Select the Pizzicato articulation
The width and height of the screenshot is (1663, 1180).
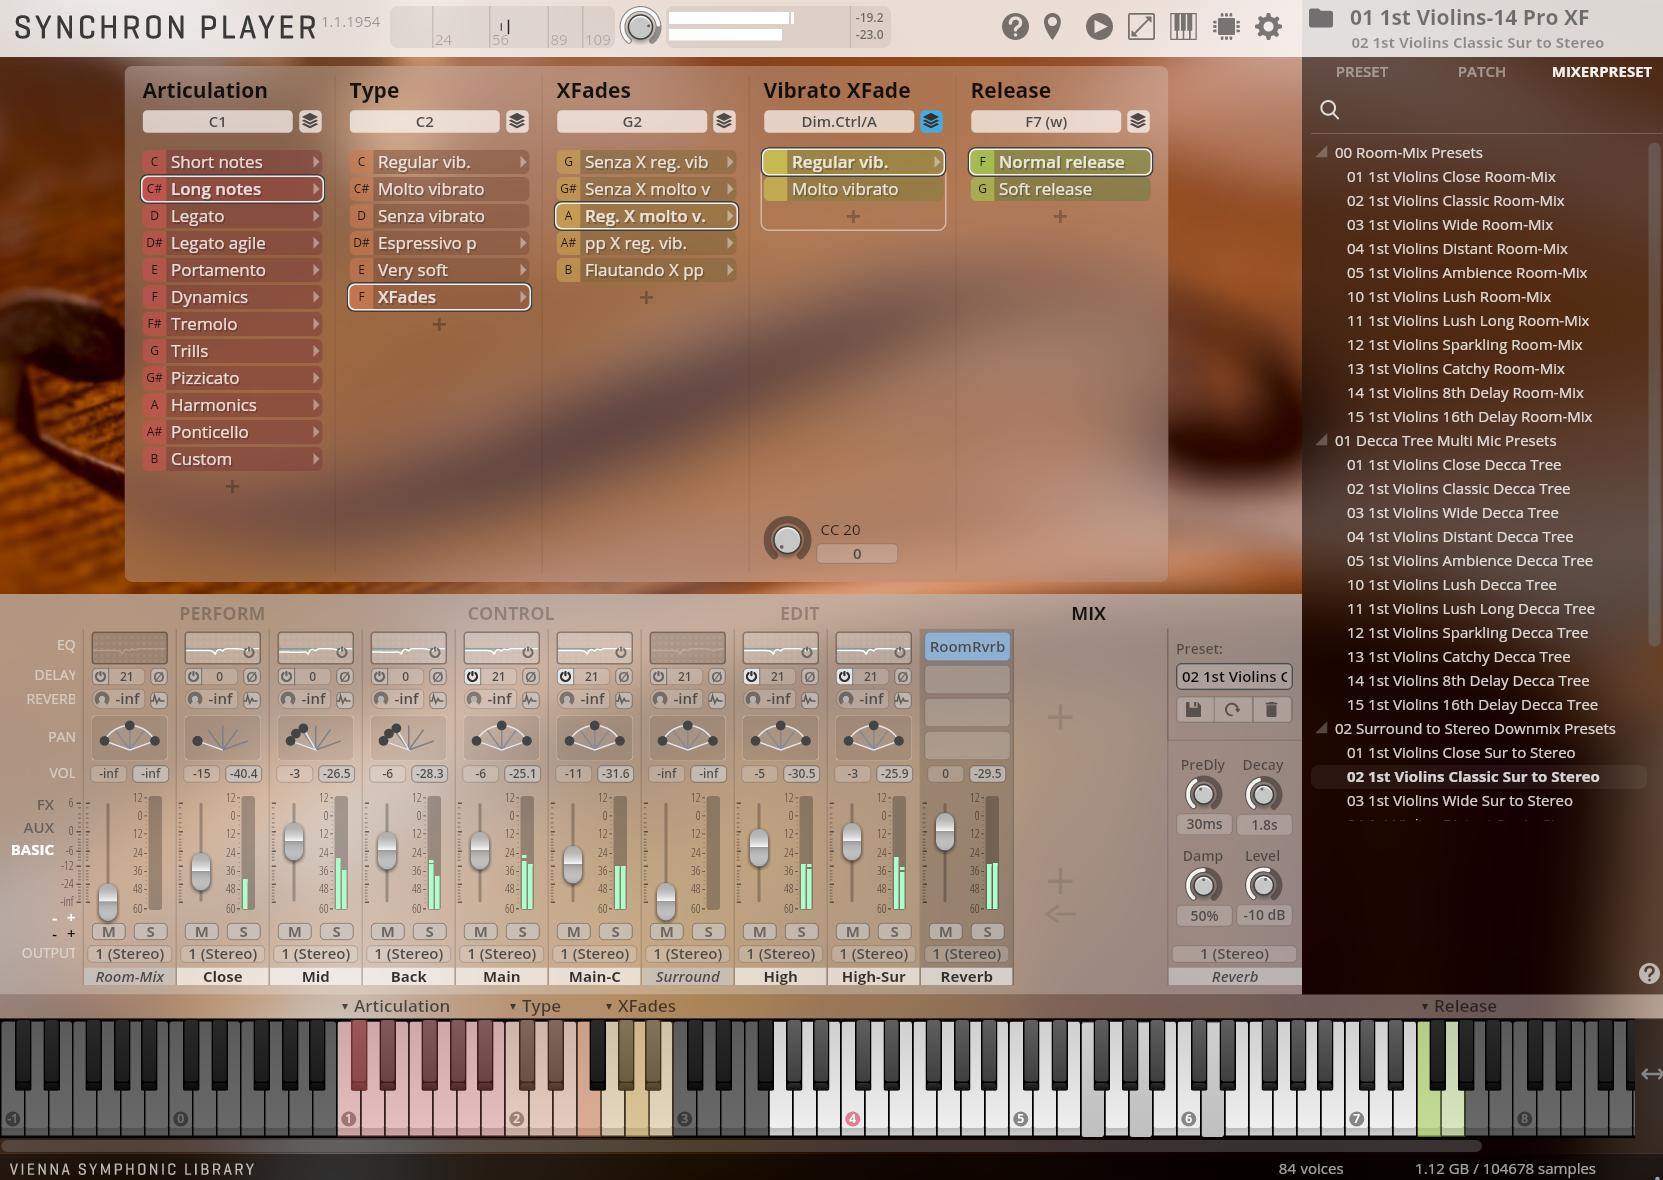[232, 377]
